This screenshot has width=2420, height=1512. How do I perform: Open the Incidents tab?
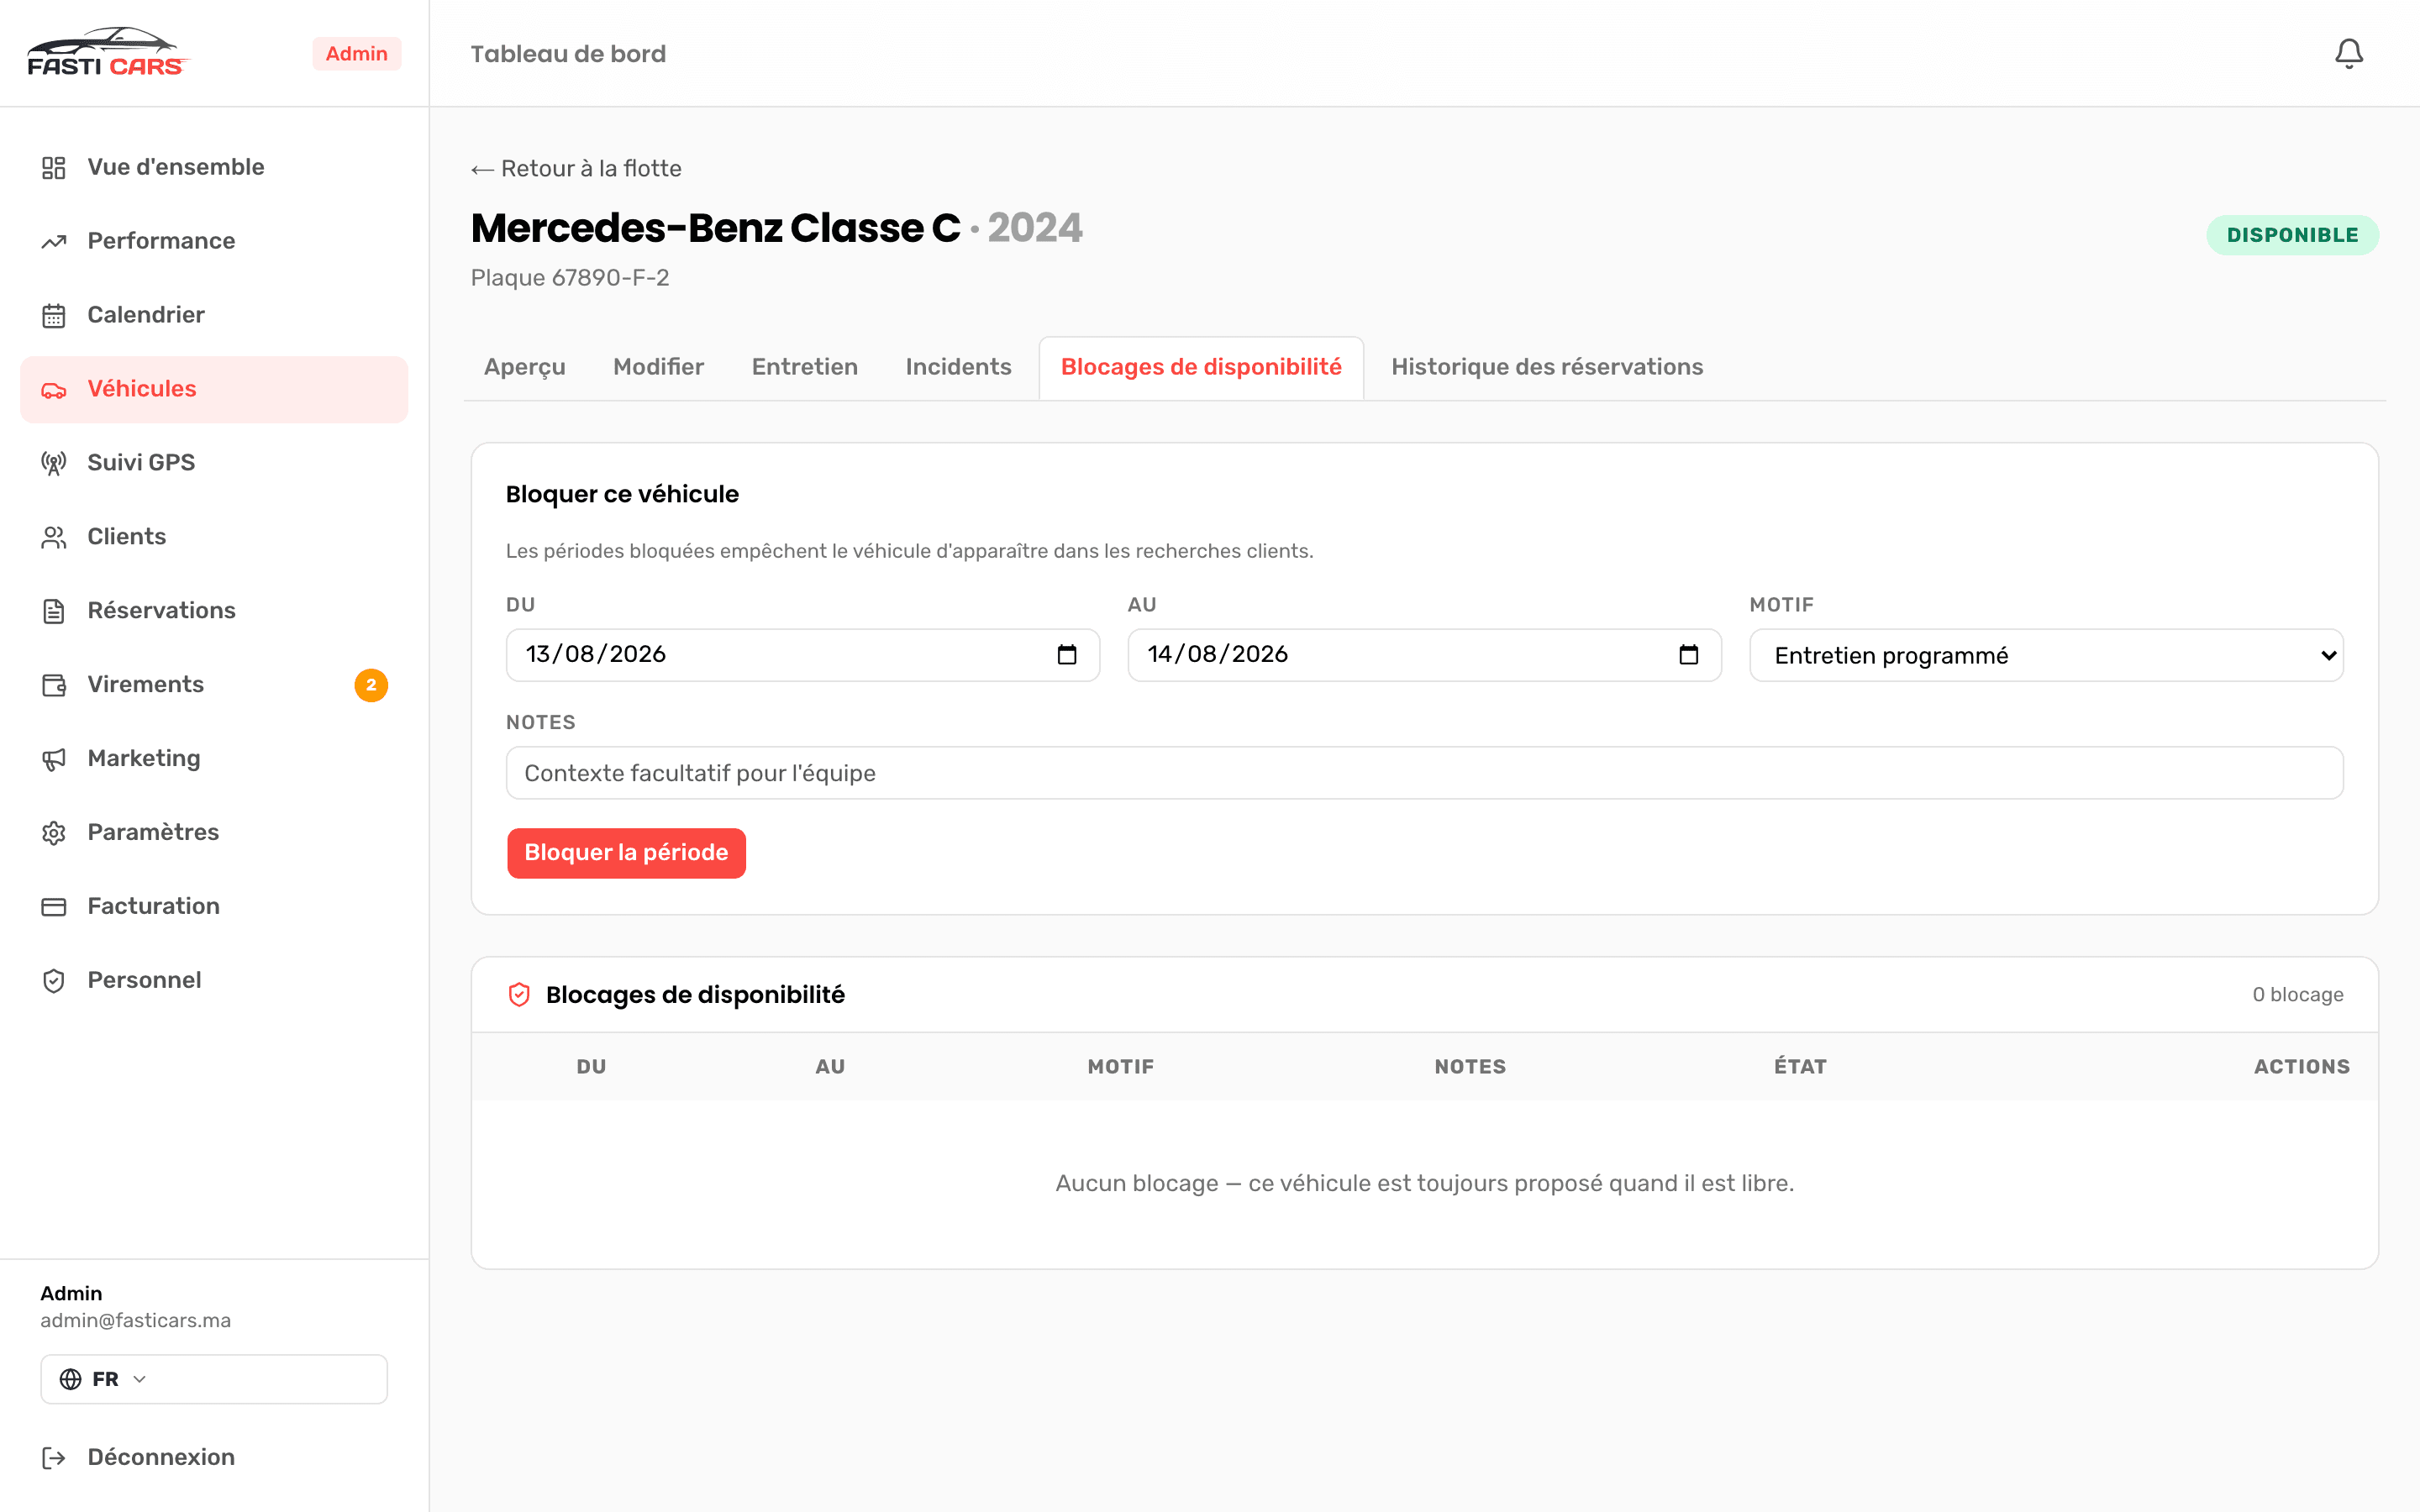pyautogui.click(x=958, y=367)
